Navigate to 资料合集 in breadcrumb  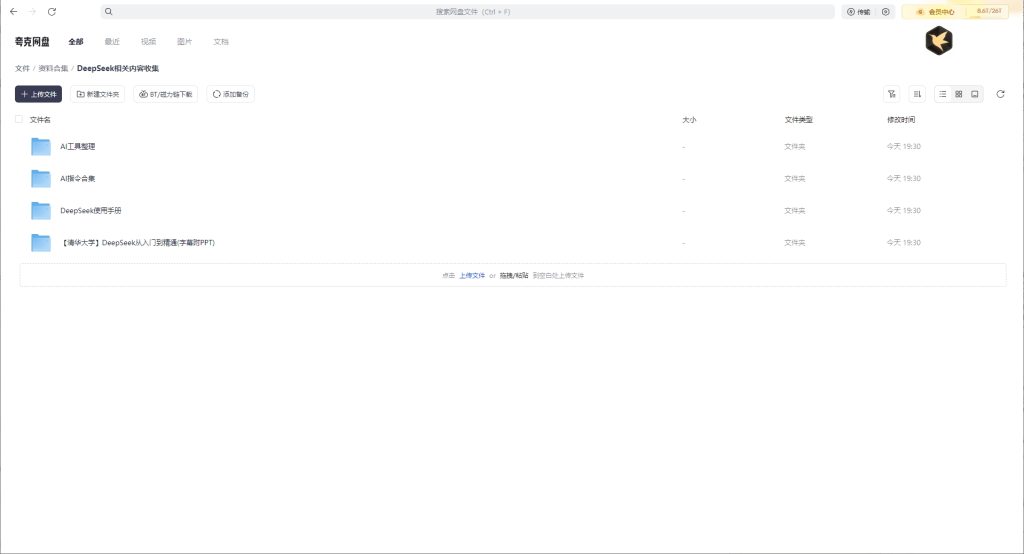53,68
